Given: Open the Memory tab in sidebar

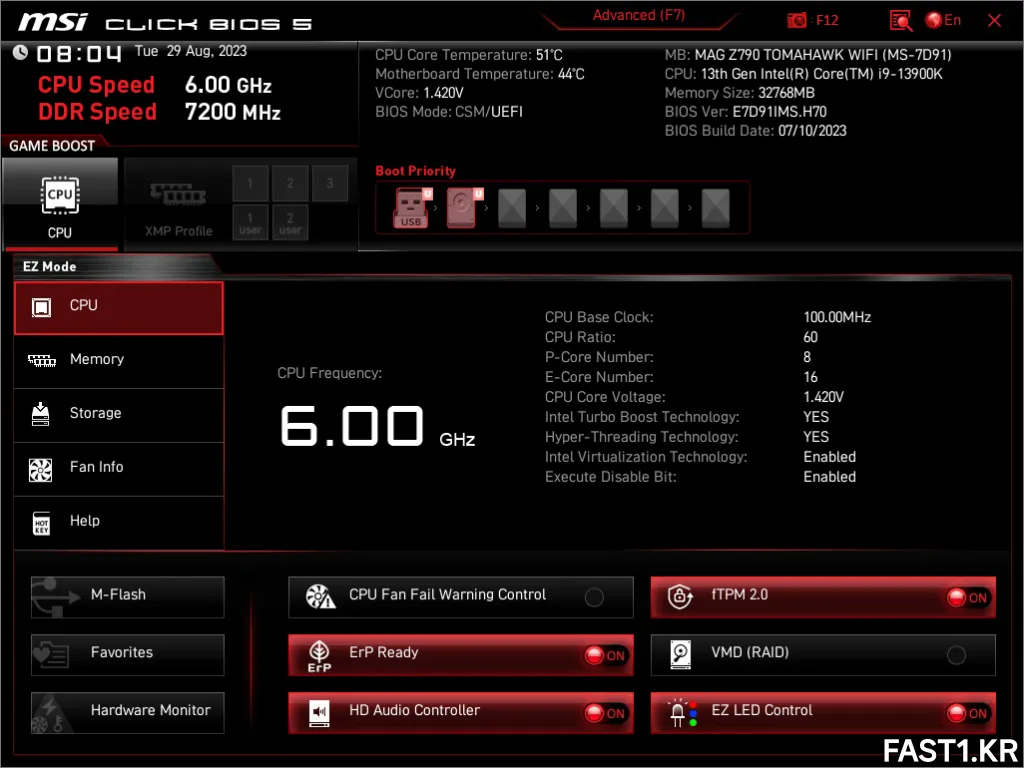Looking at the screenshot, I should point(118,361).
